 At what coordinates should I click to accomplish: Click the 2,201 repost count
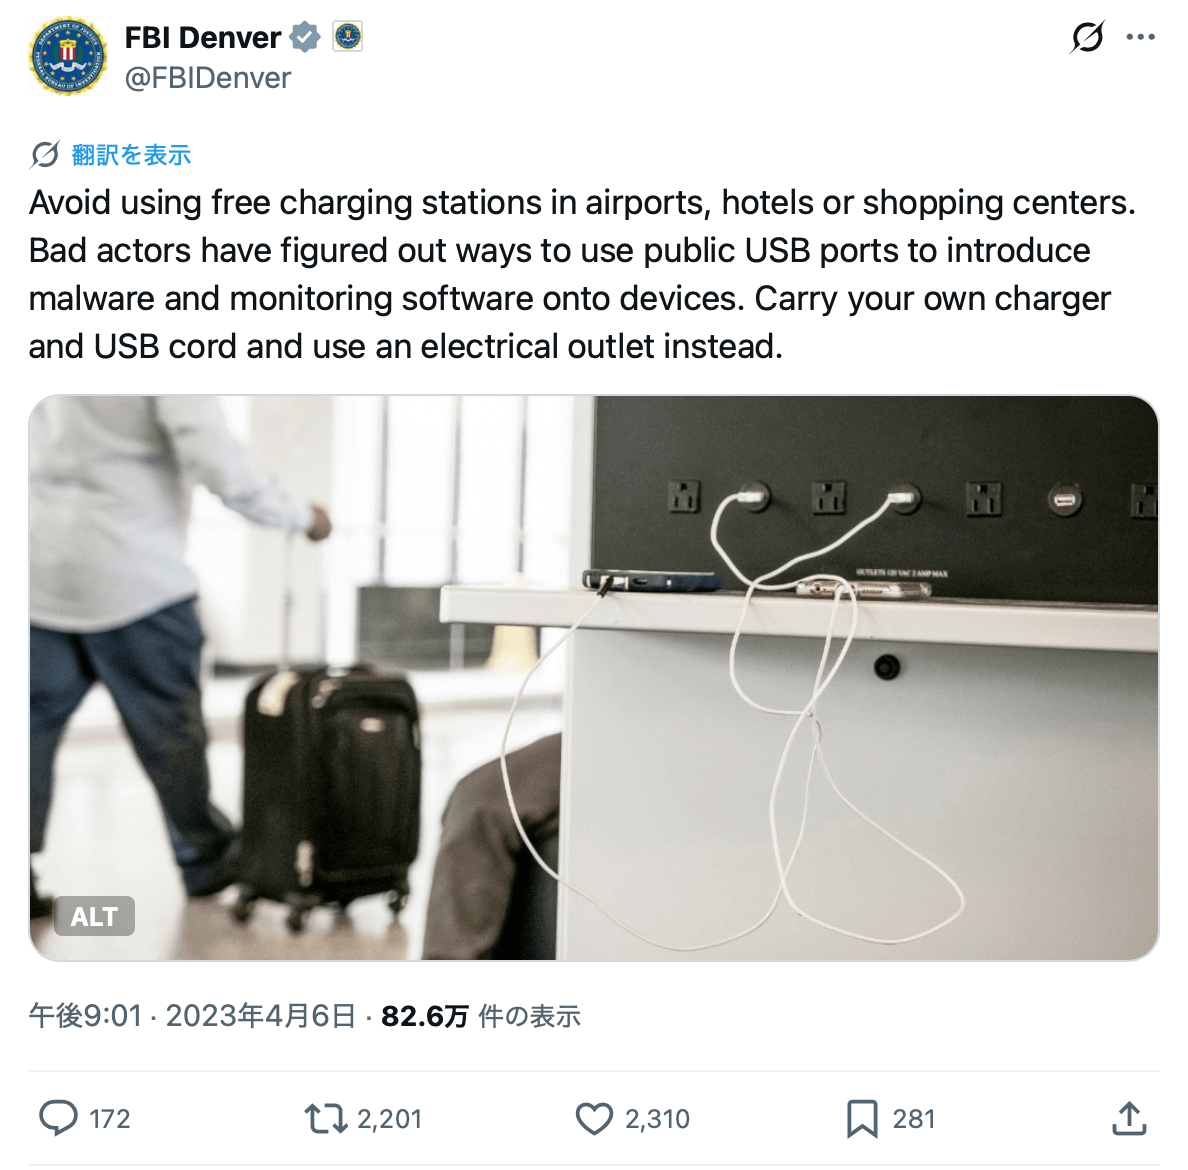[x=389, y=1118]
